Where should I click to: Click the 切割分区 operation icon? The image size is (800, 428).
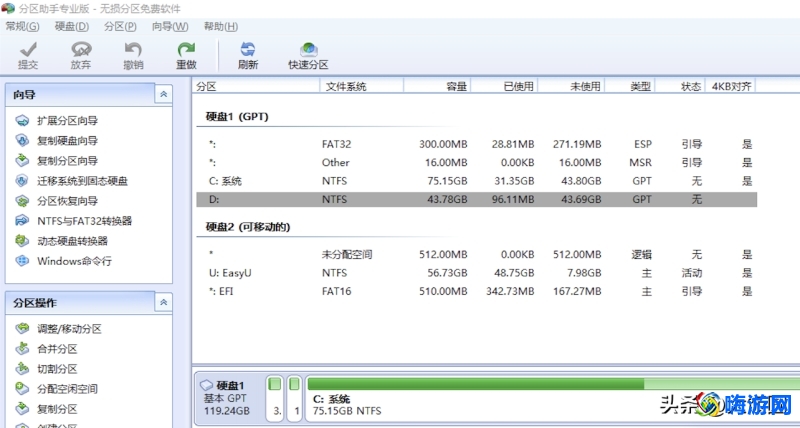[x=22, y=369]
